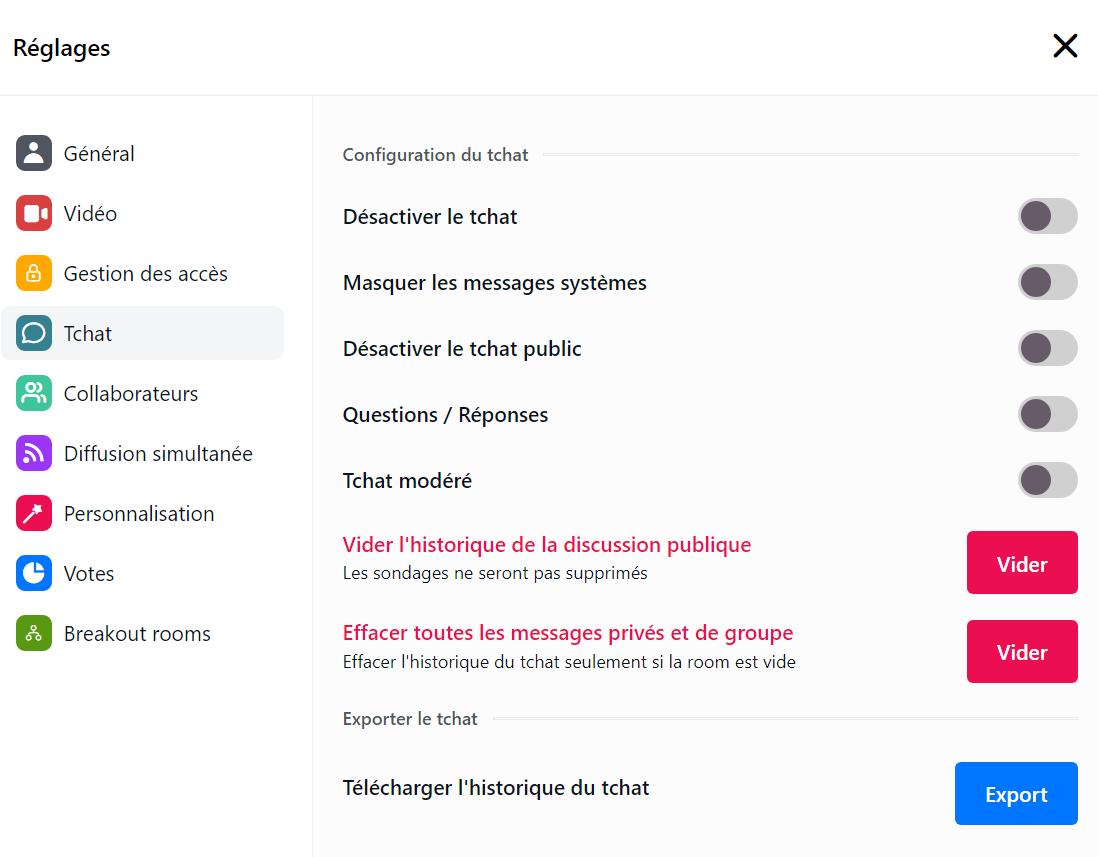Enable the Questions / Réponses switch
This screenshot has height=857, width=1098.
click(x=1047, y=414)
